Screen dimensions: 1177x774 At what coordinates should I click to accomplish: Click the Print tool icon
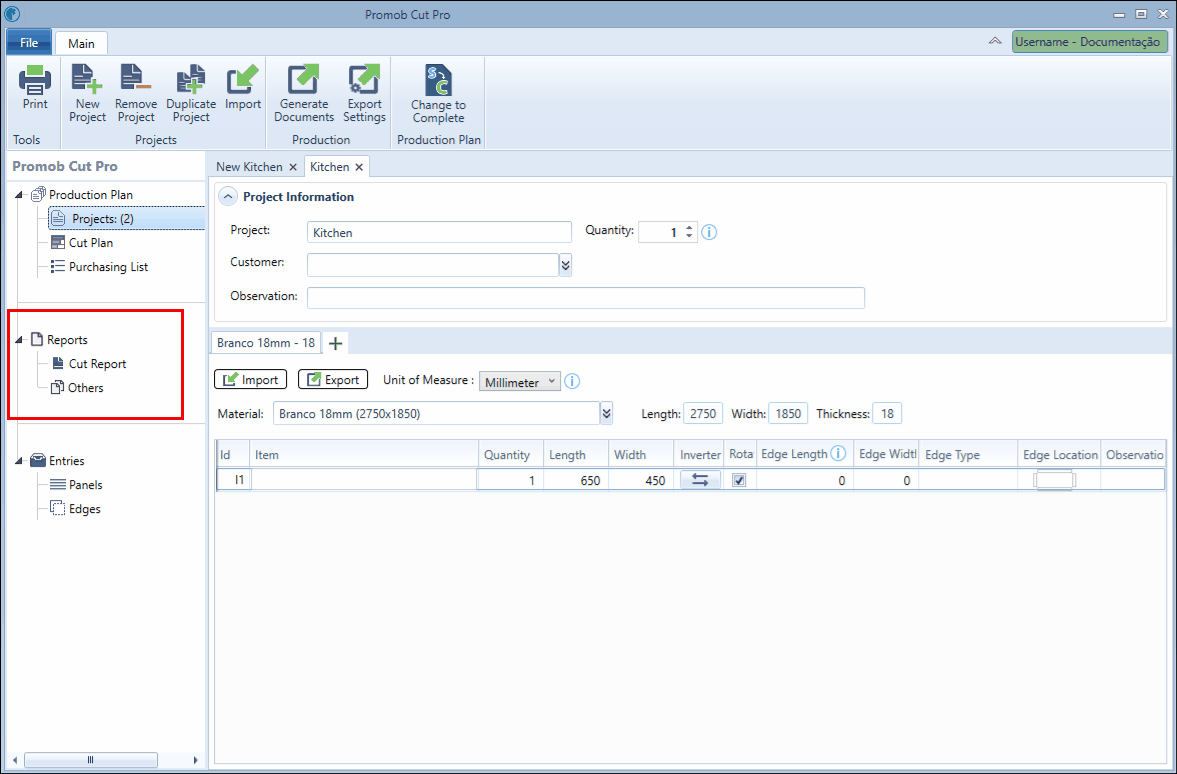coord(35,80)
